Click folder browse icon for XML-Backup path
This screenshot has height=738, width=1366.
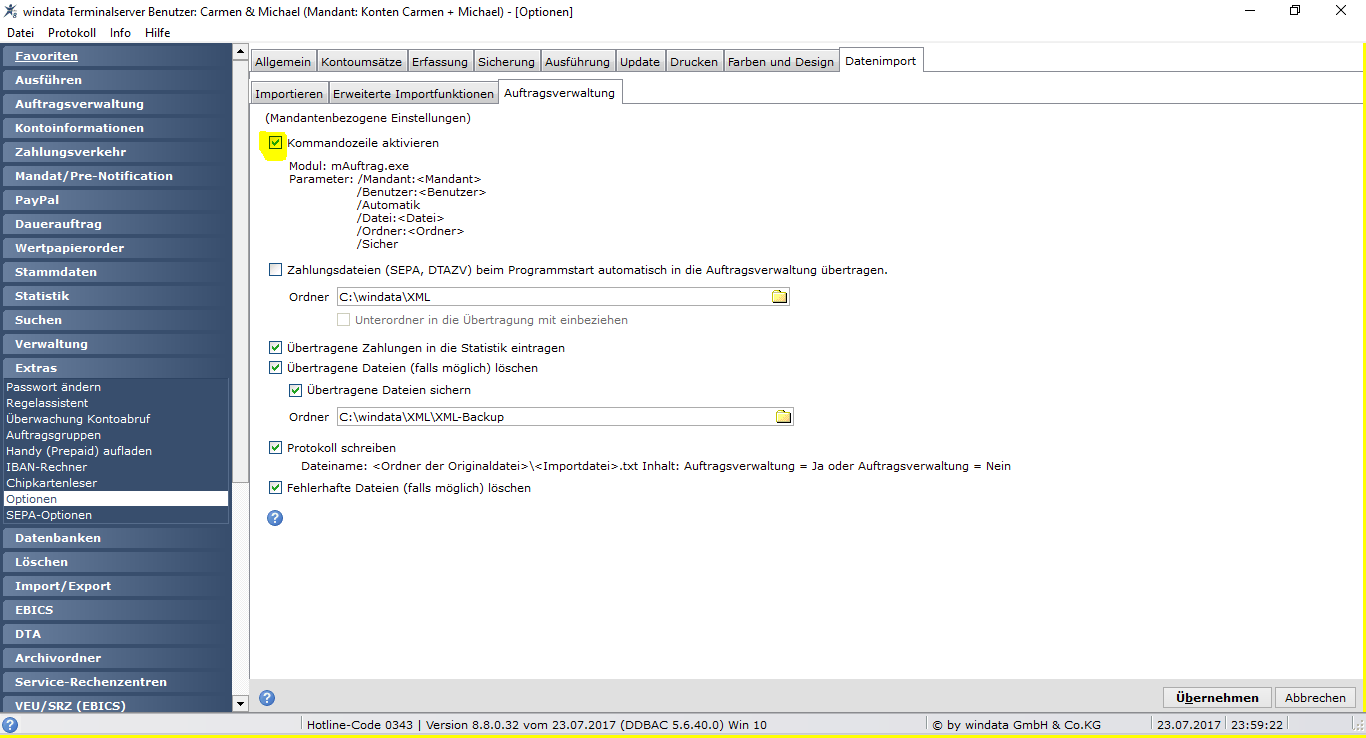[x=784, y=417]
